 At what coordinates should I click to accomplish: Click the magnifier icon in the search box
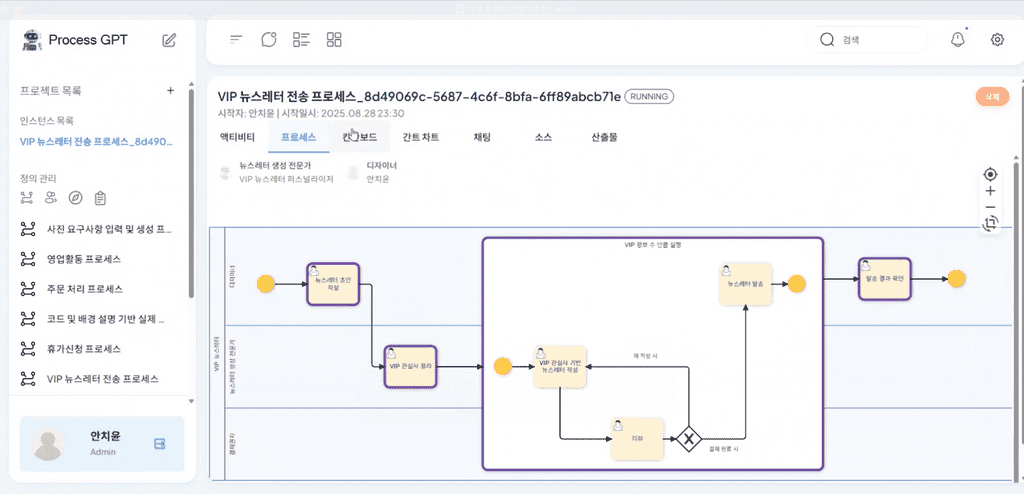827,40
